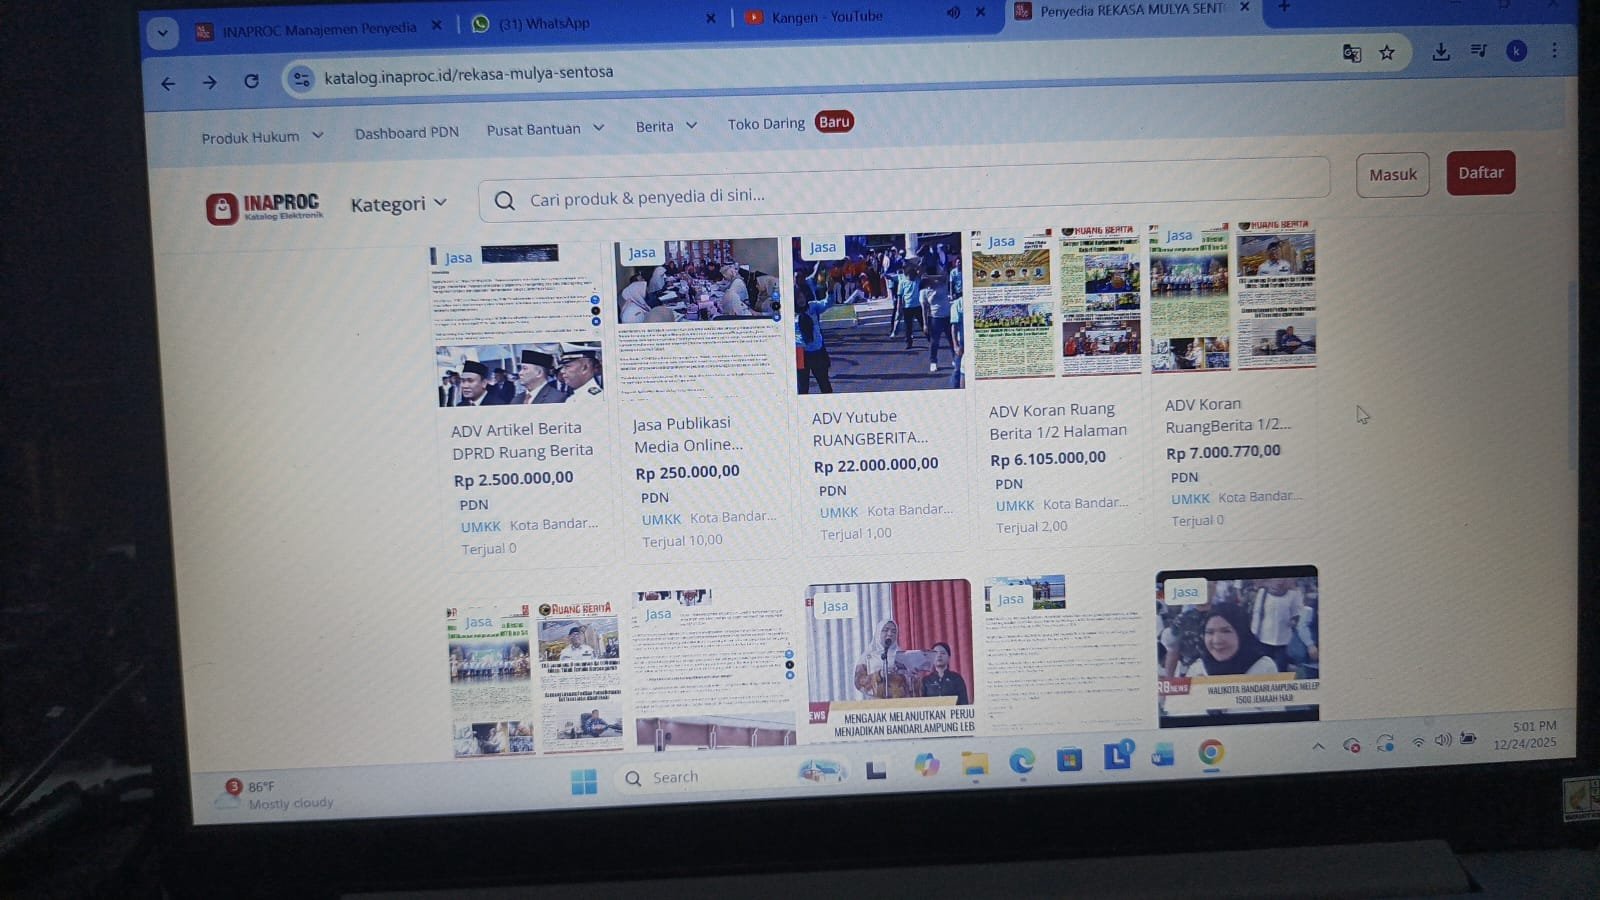Open the Berita dropdown

coord(666,126)
